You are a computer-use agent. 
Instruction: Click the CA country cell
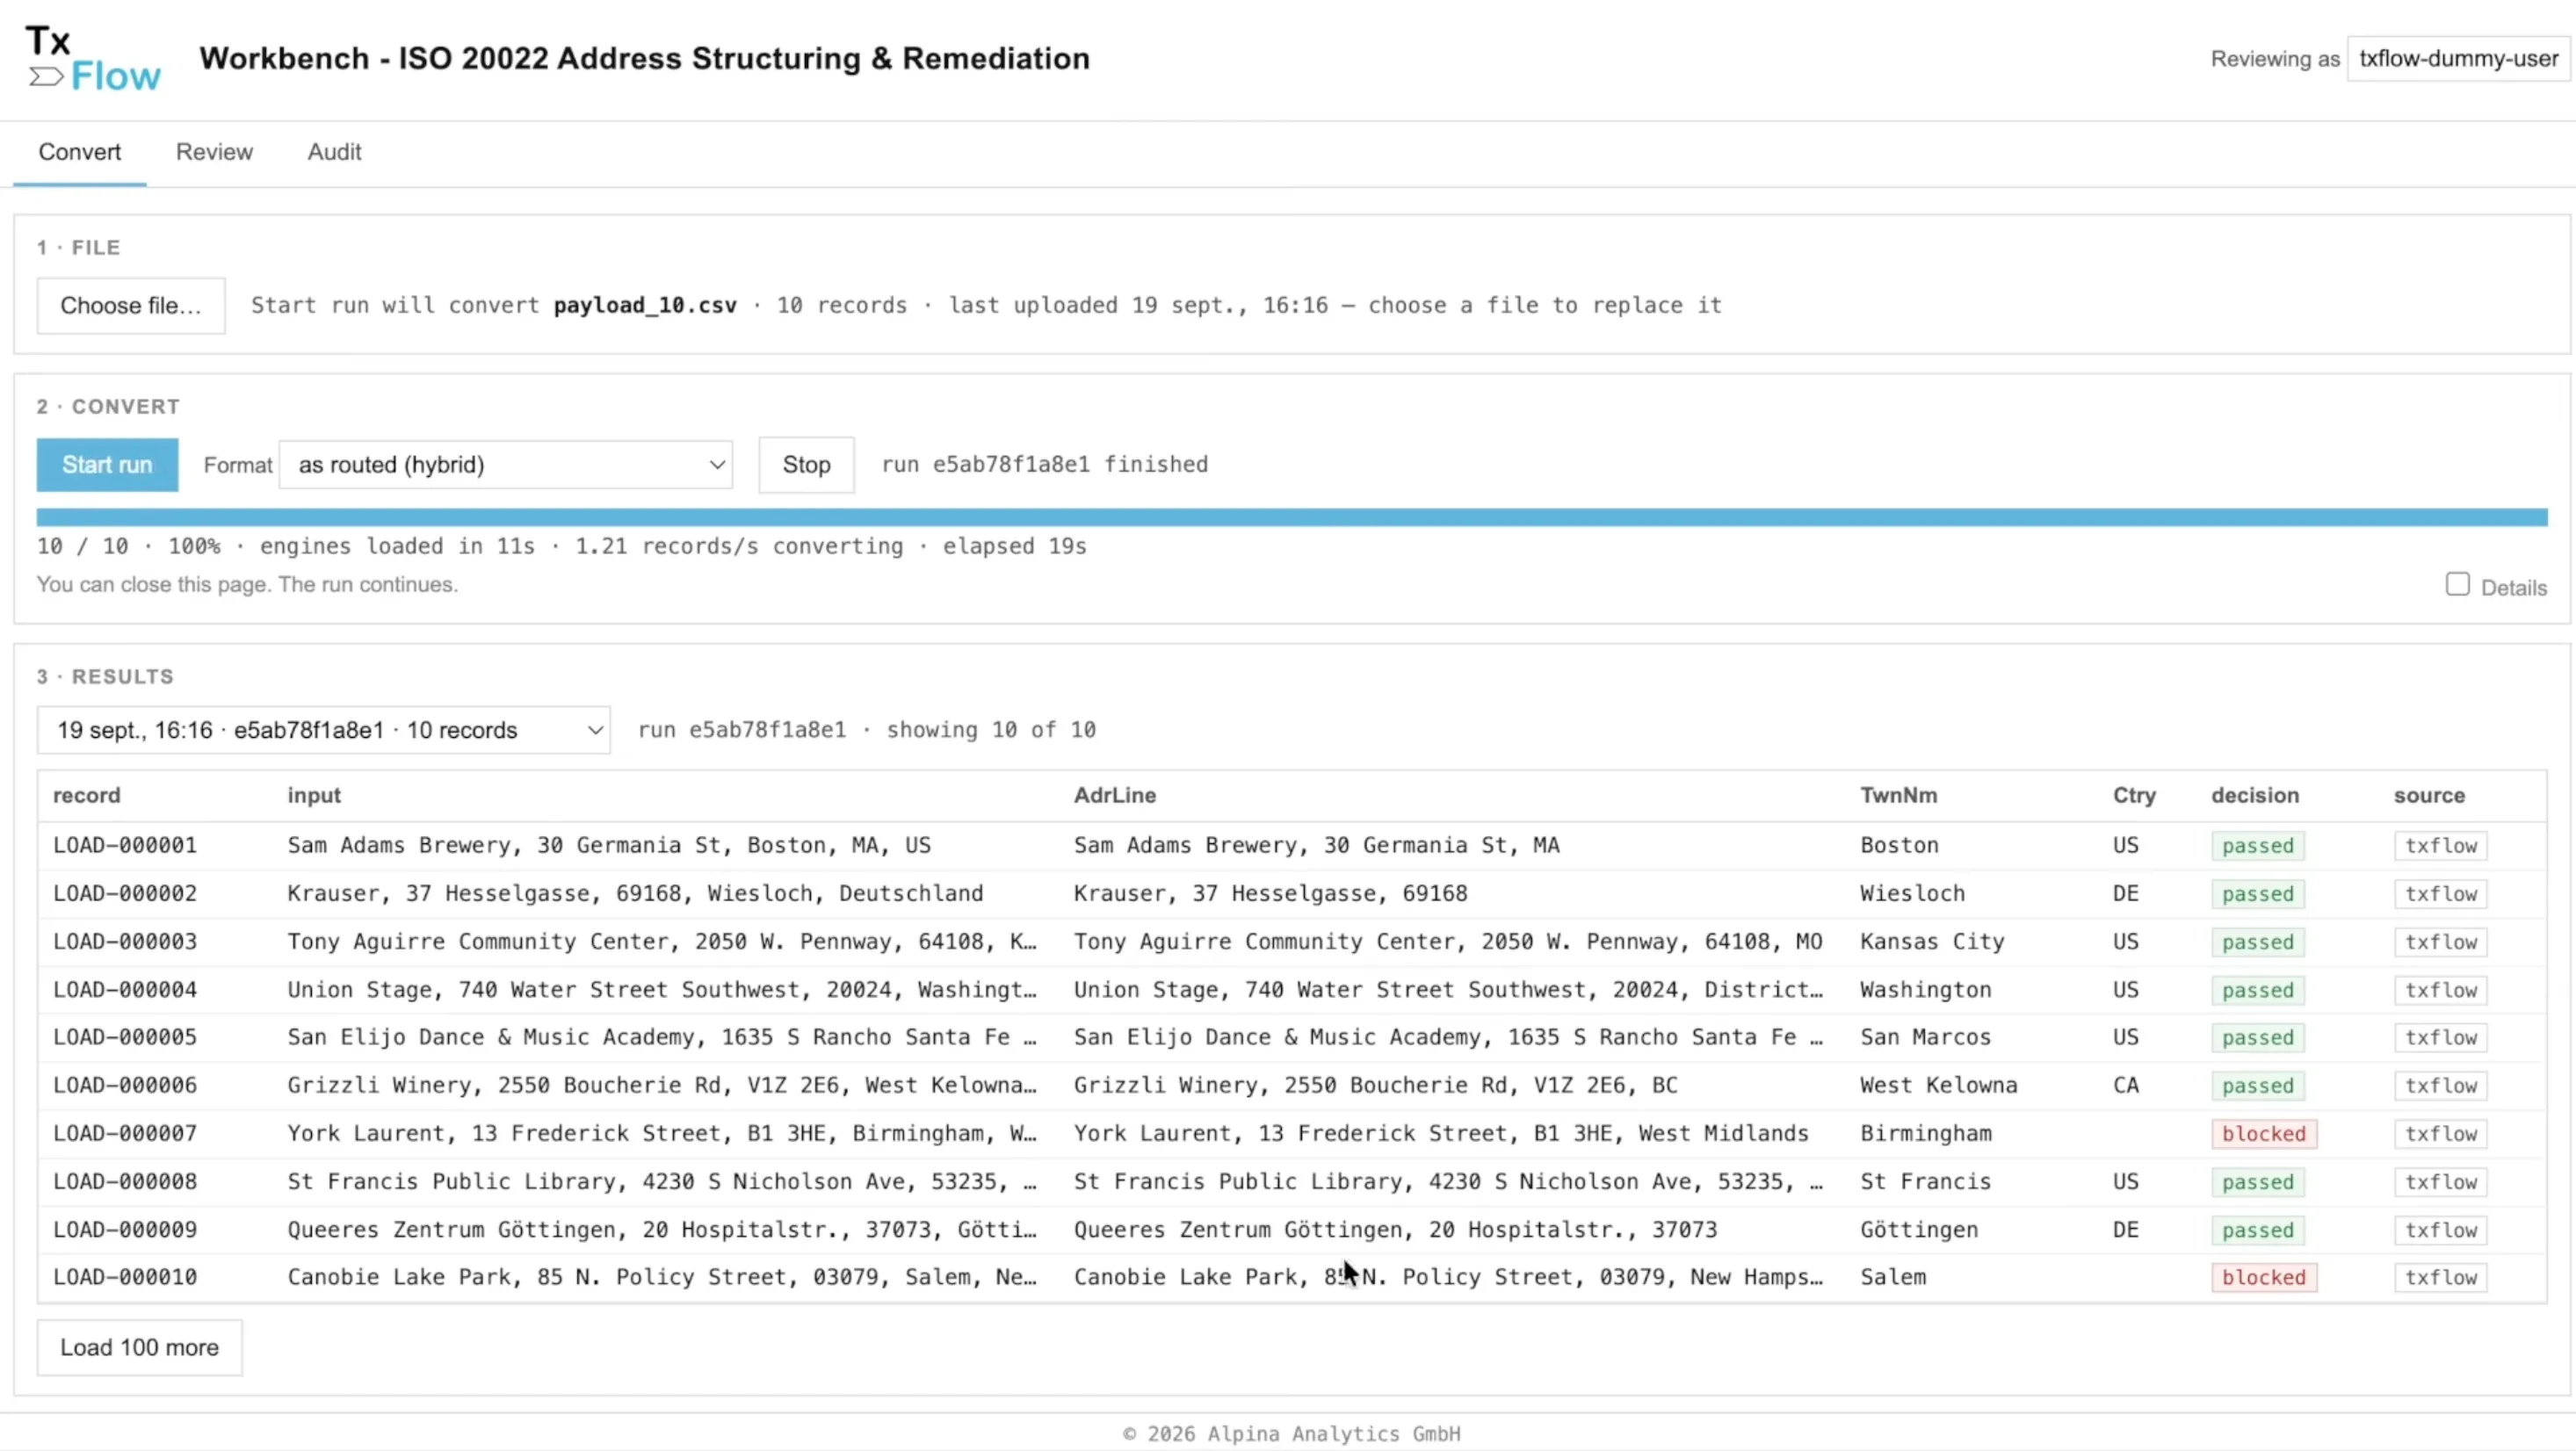point(2126,1085)
